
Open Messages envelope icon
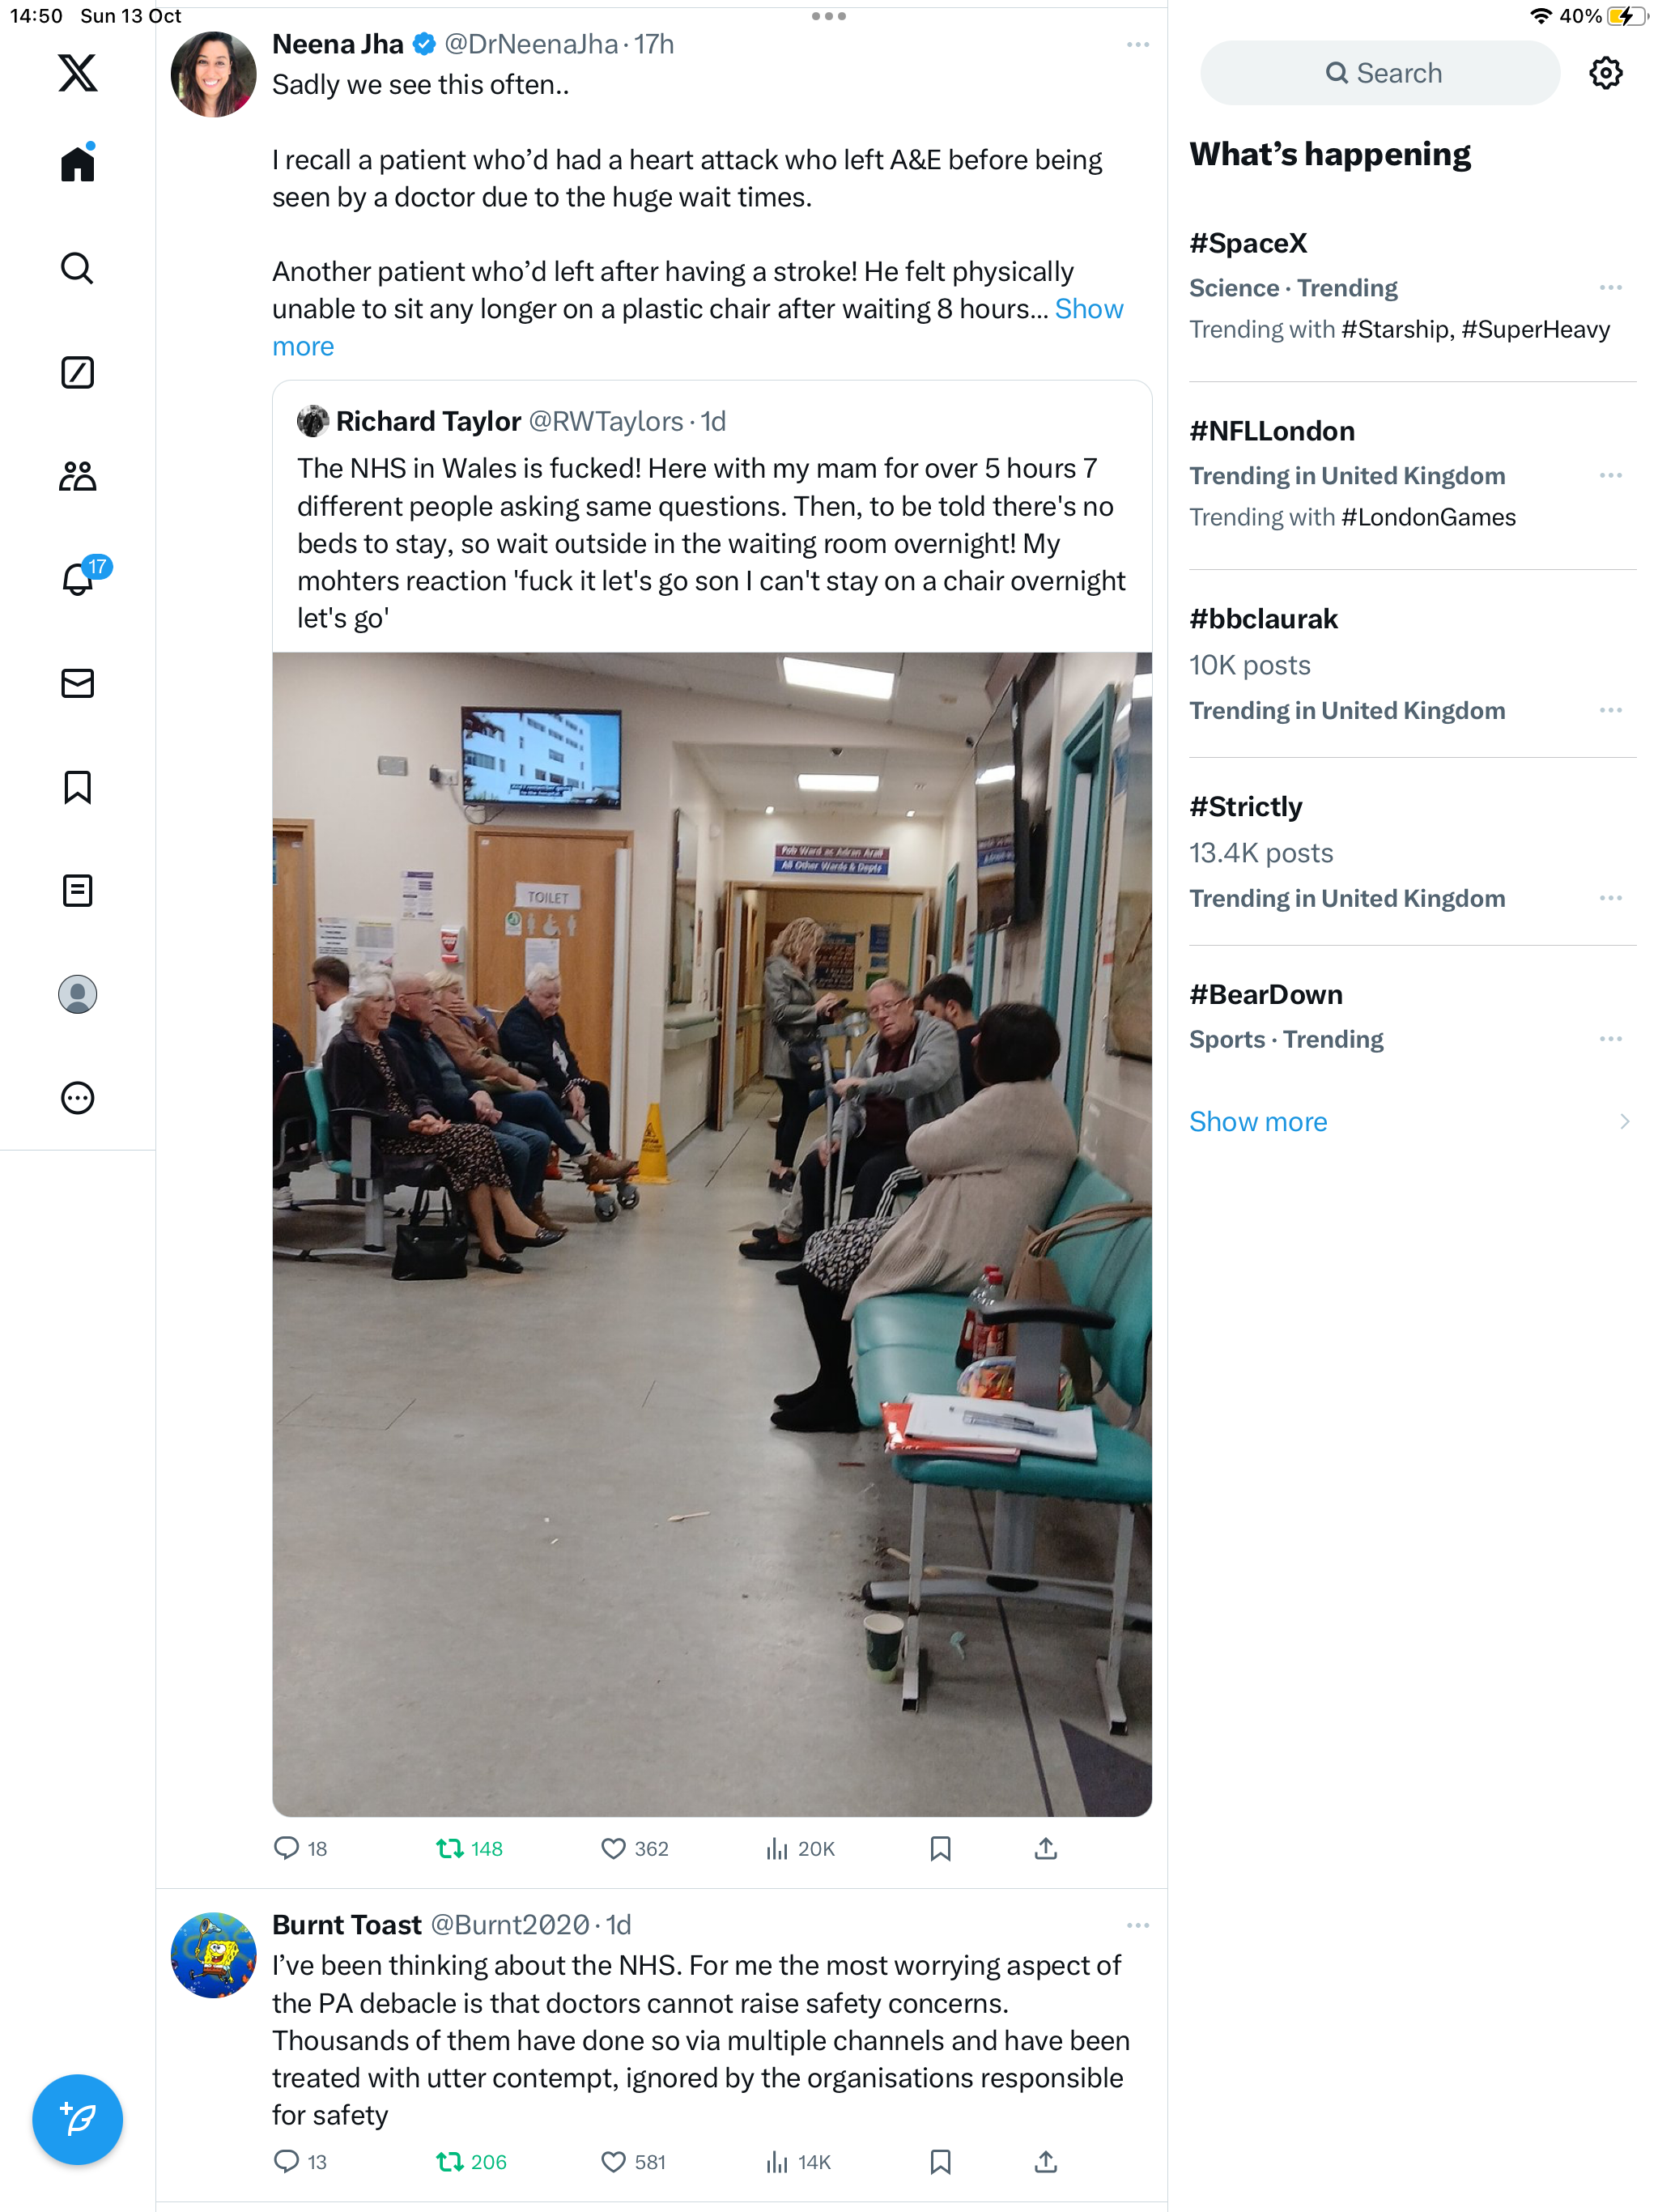(x=77, y=683)
